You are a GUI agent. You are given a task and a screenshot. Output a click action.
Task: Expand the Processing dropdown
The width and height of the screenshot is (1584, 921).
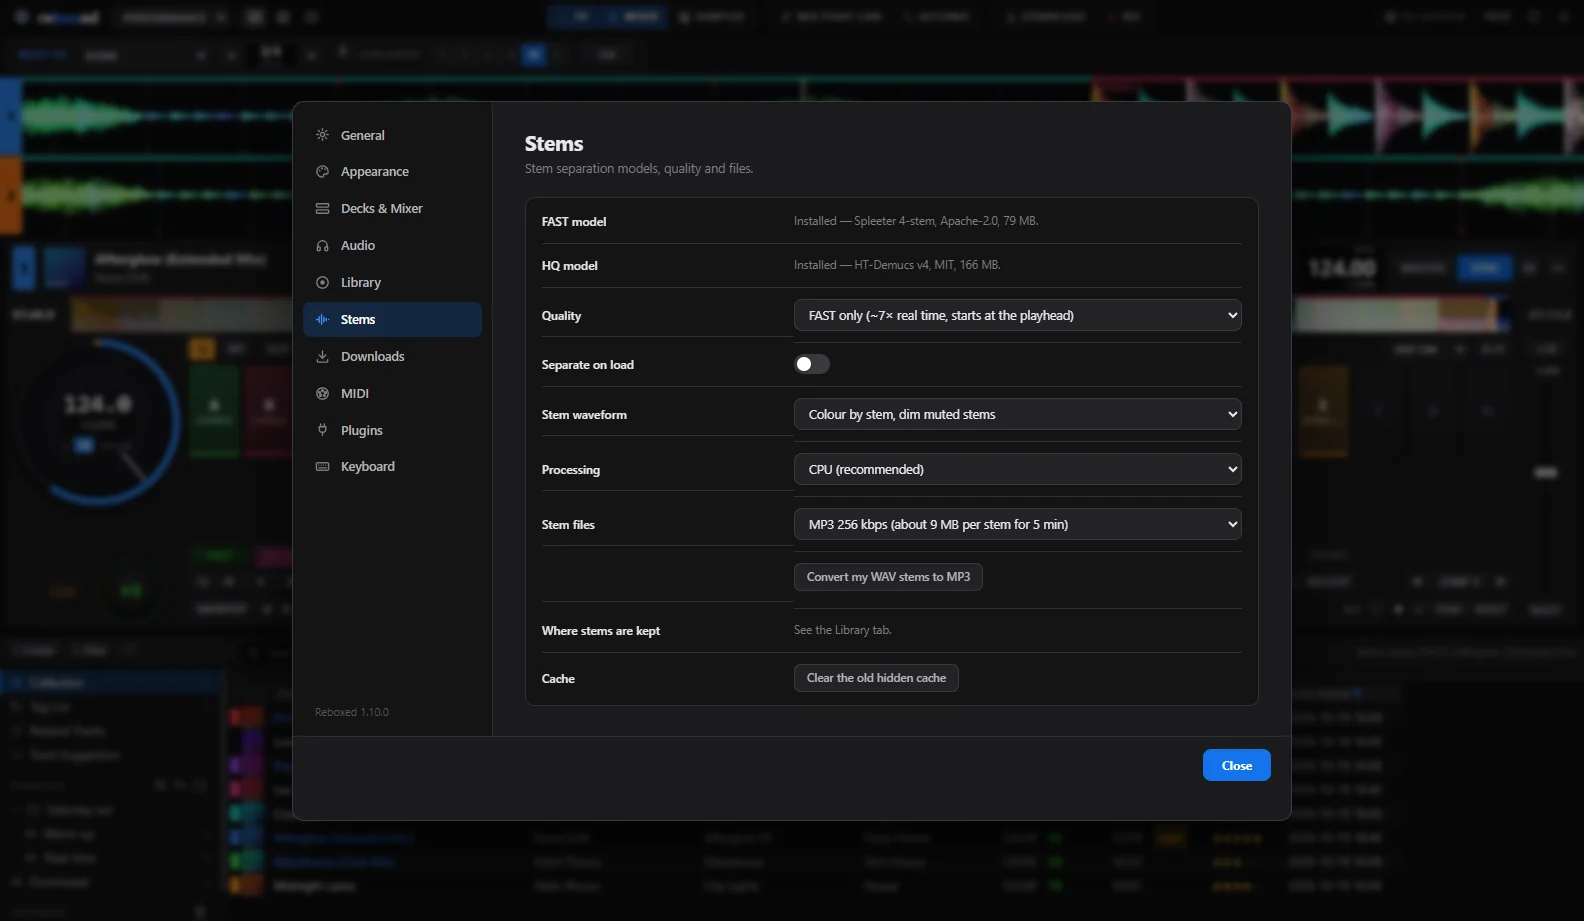pos(1017,469)
